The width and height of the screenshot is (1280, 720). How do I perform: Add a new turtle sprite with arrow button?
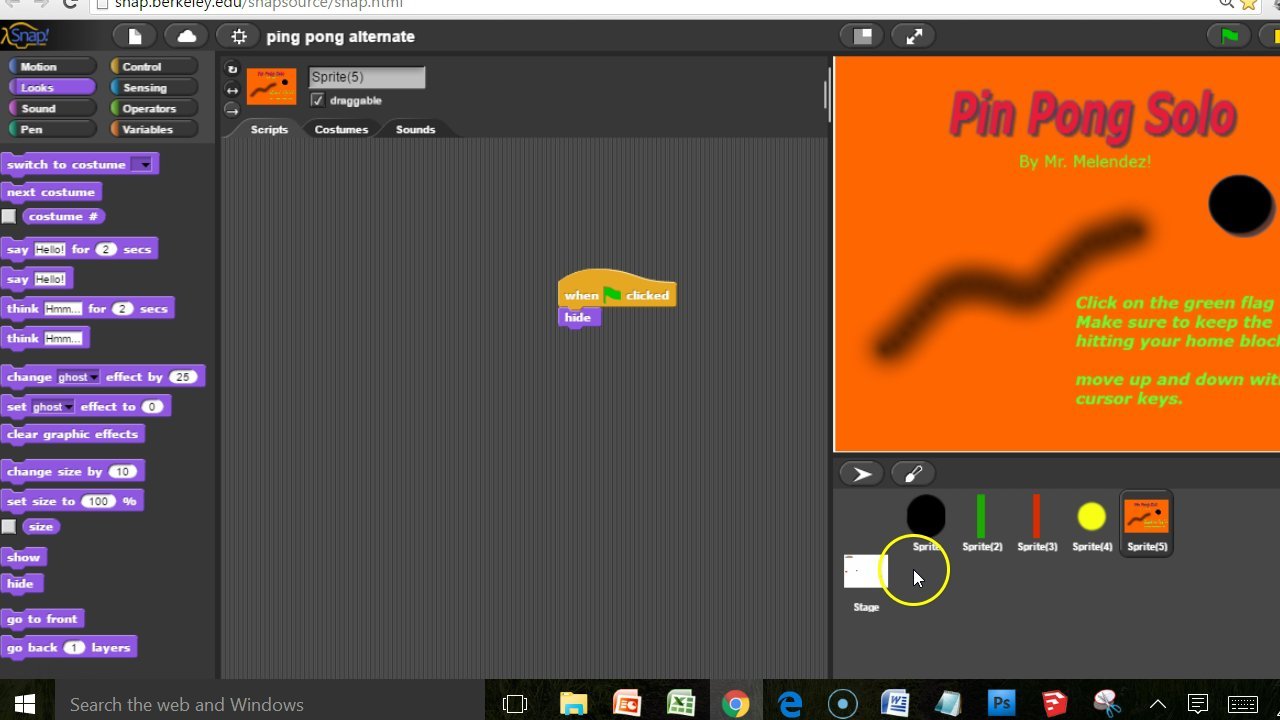pyautogui.click(x=860, y=472)
